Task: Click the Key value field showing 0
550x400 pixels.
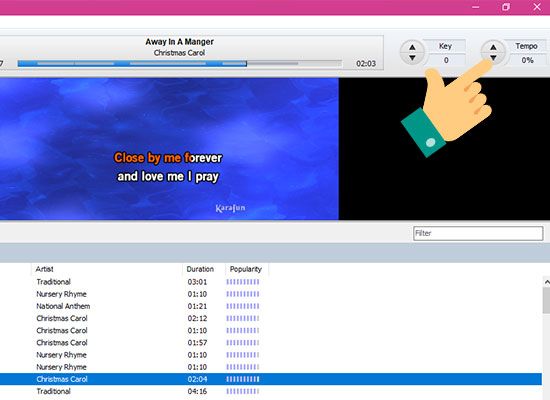Action: coord(446,60)
